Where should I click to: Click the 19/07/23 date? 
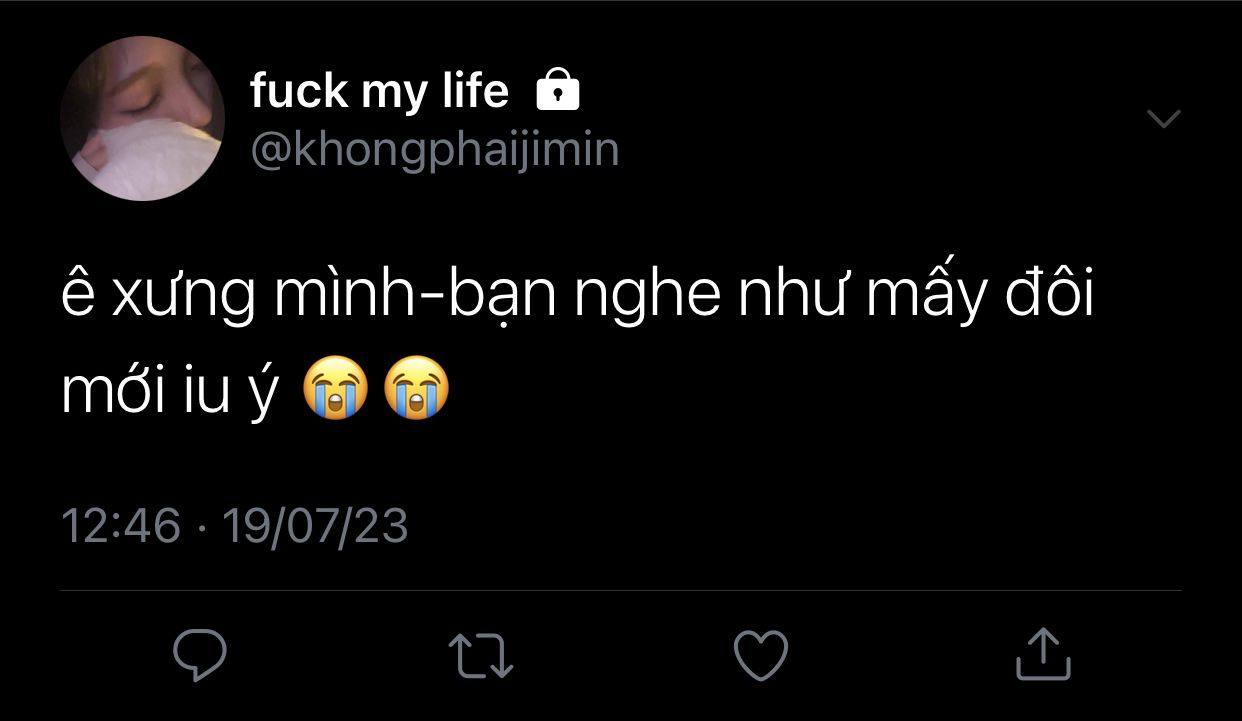coord(315,526)
